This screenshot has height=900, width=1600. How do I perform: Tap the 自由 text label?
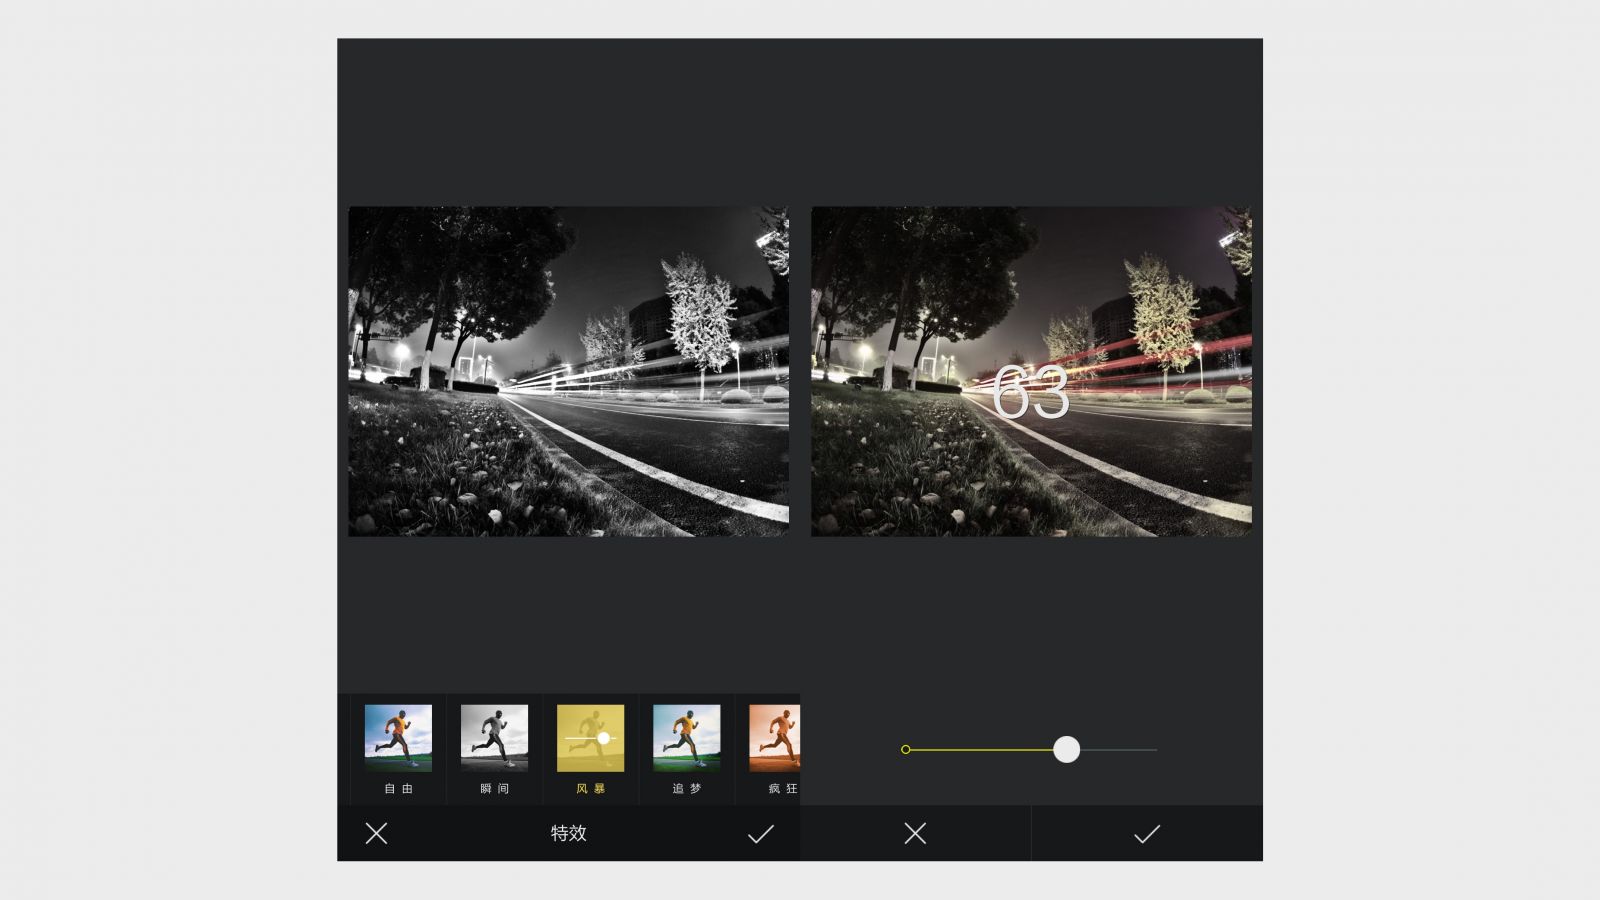(398, 789)
